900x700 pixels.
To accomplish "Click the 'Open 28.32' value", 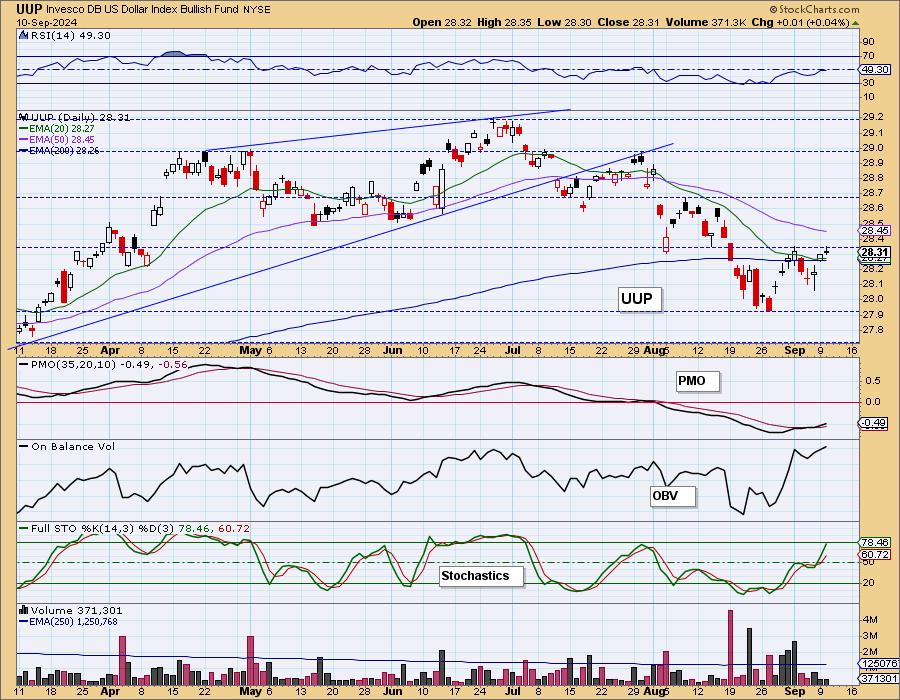I will pyautogui.click(x=443, y=22).
